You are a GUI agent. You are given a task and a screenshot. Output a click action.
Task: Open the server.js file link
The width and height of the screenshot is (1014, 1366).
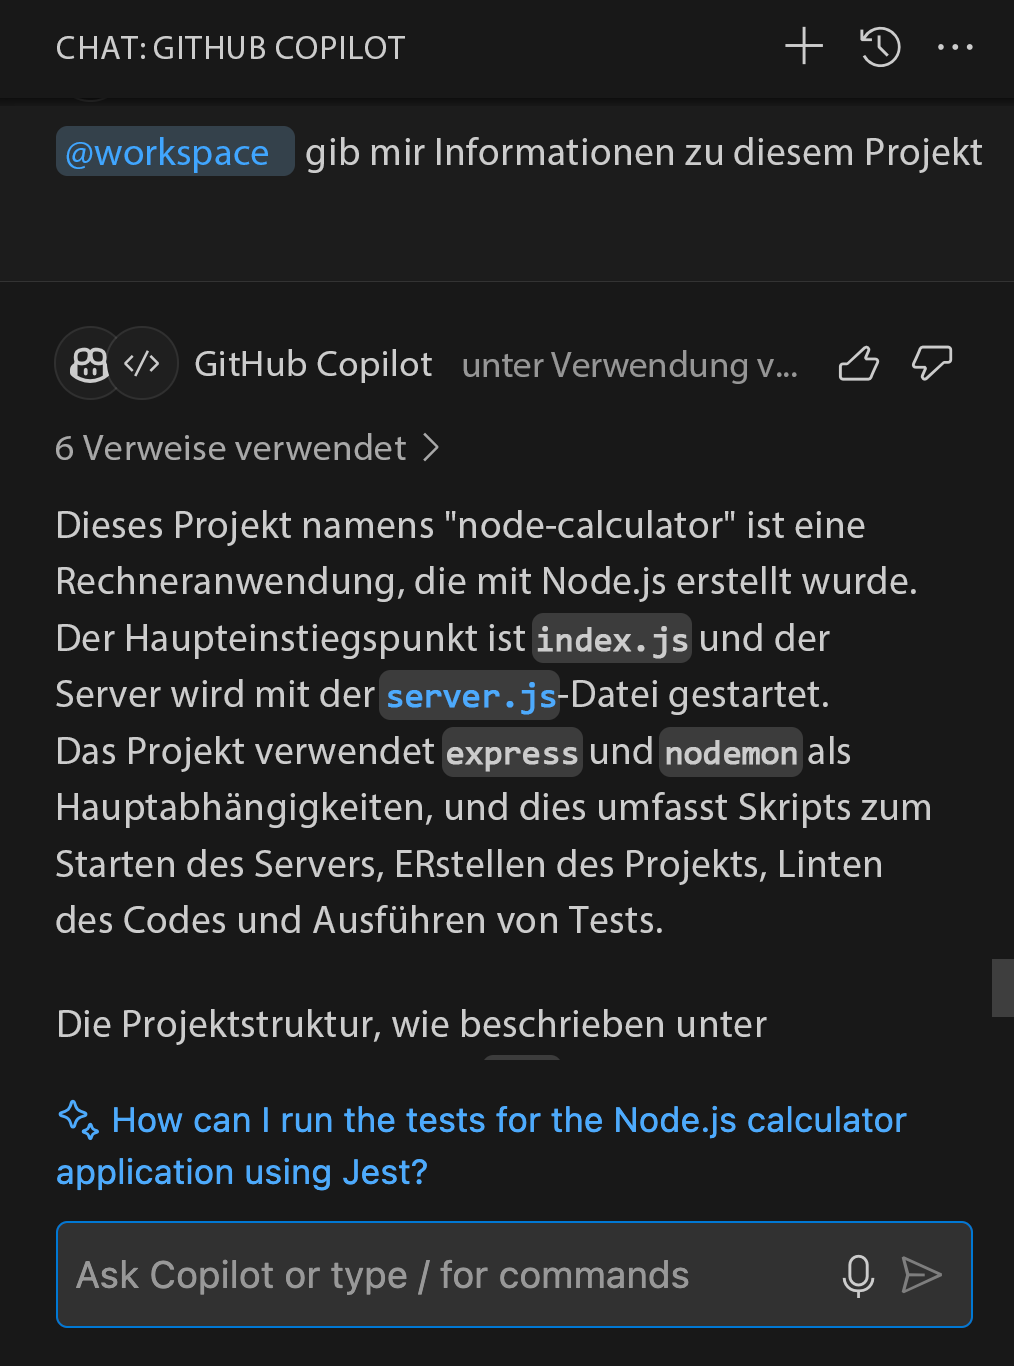470,696
